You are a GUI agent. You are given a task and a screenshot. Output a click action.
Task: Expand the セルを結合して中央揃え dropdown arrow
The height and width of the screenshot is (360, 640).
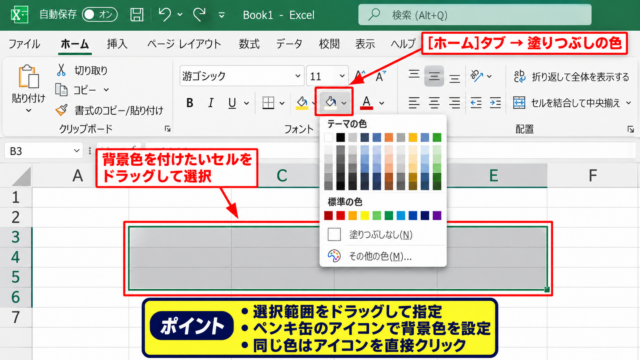tap(629, 103)
